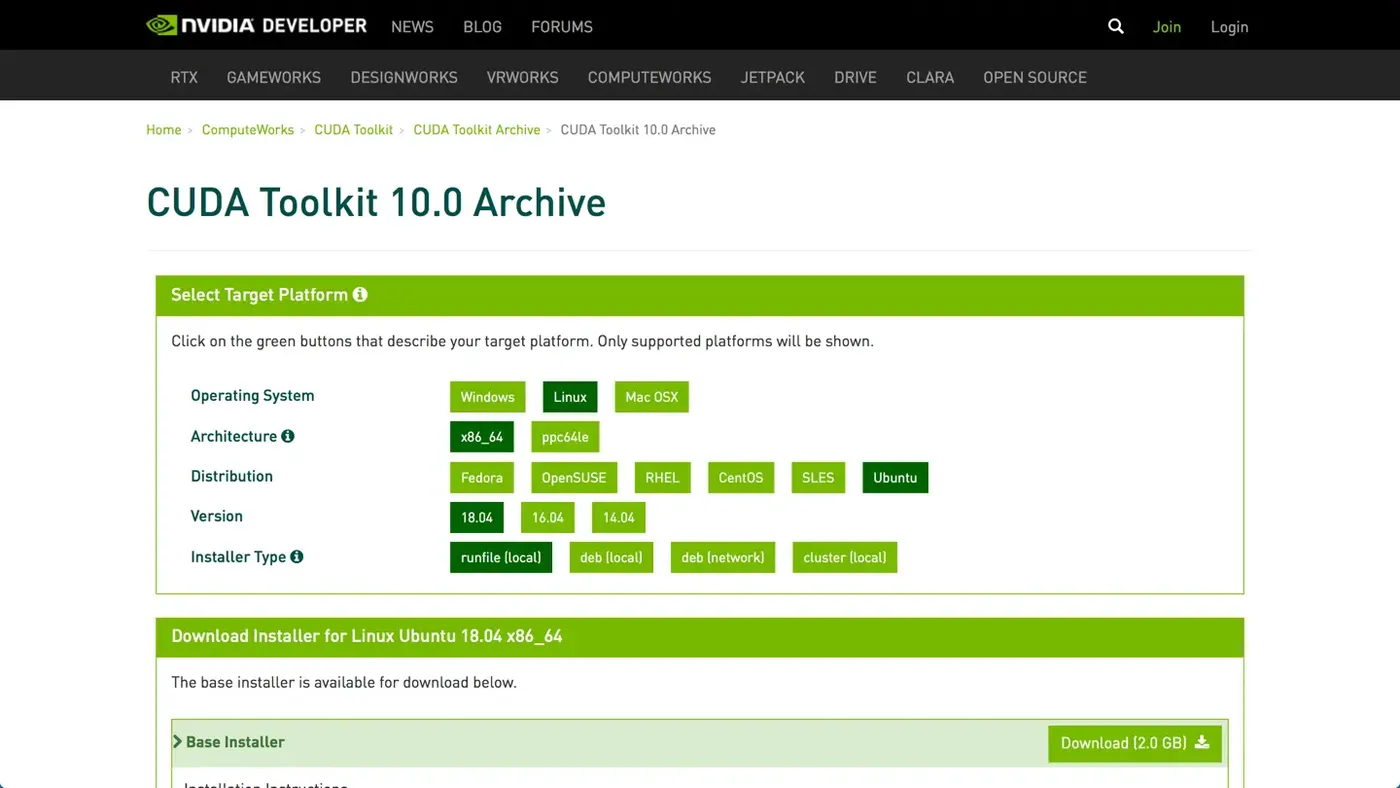Choose version 14.04
The width and height of the screenshot is (1400, 788).
click(x=619, y=517)
